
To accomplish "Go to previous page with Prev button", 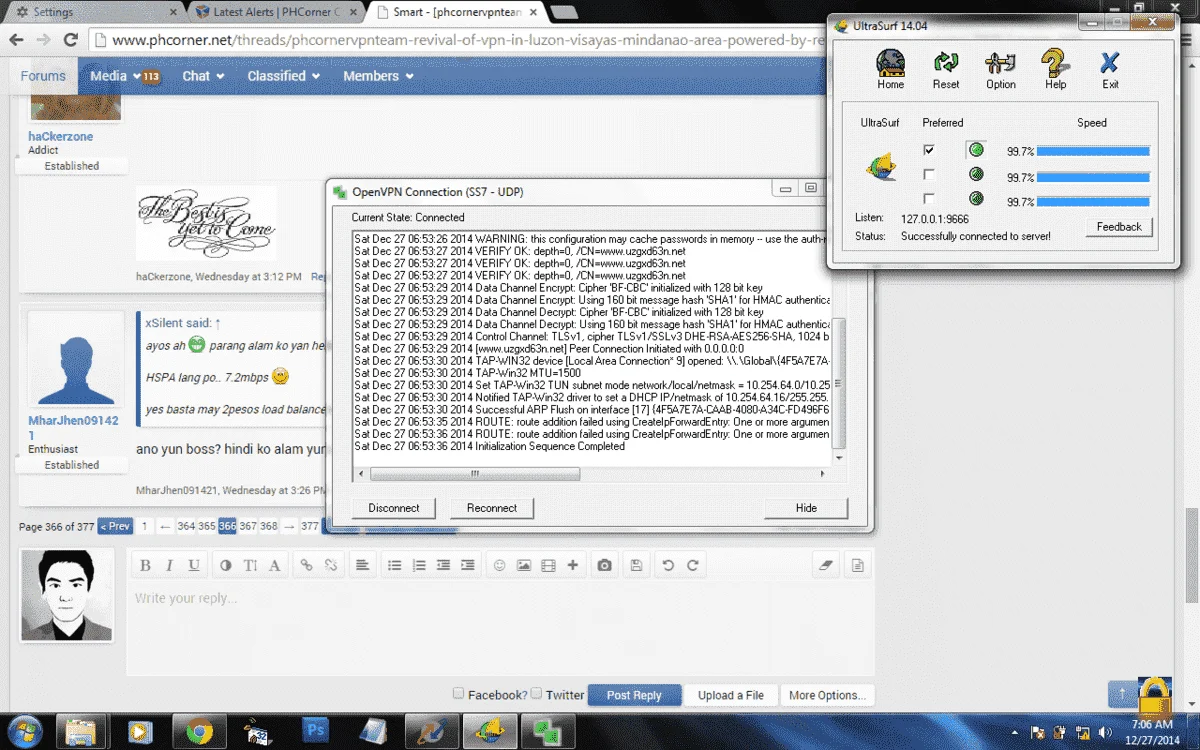I will 114,526.
